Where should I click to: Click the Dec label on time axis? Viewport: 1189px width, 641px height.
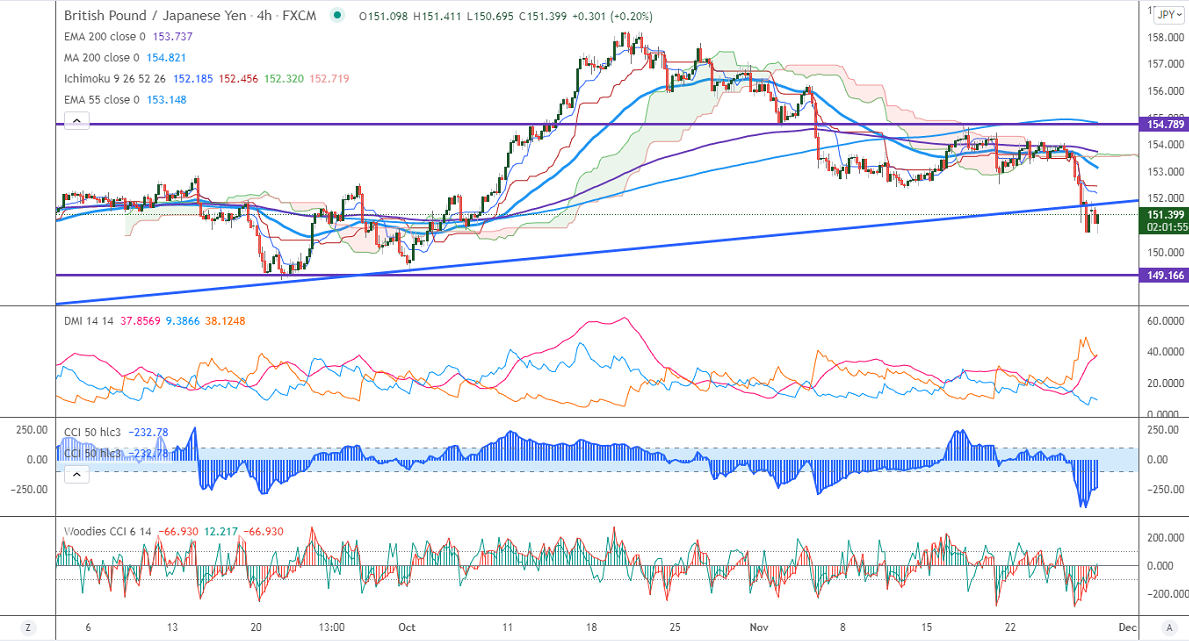pyautogui.click(x=1128, y=627)
